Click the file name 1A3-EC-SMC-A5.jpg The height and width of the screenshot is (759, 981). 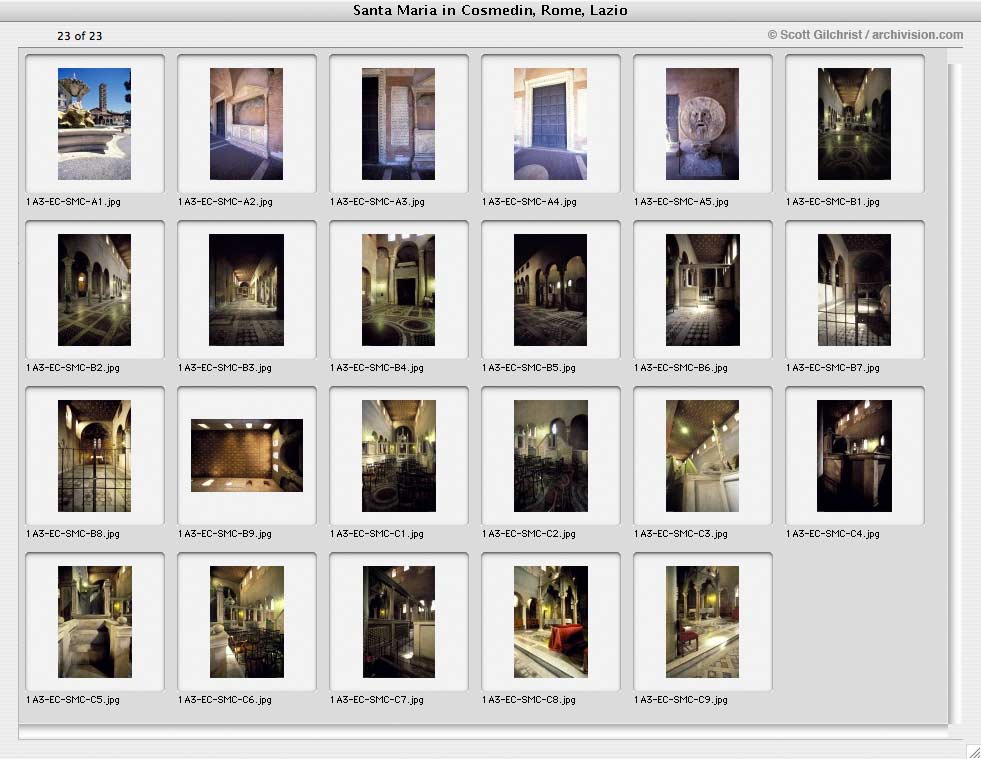681,201
